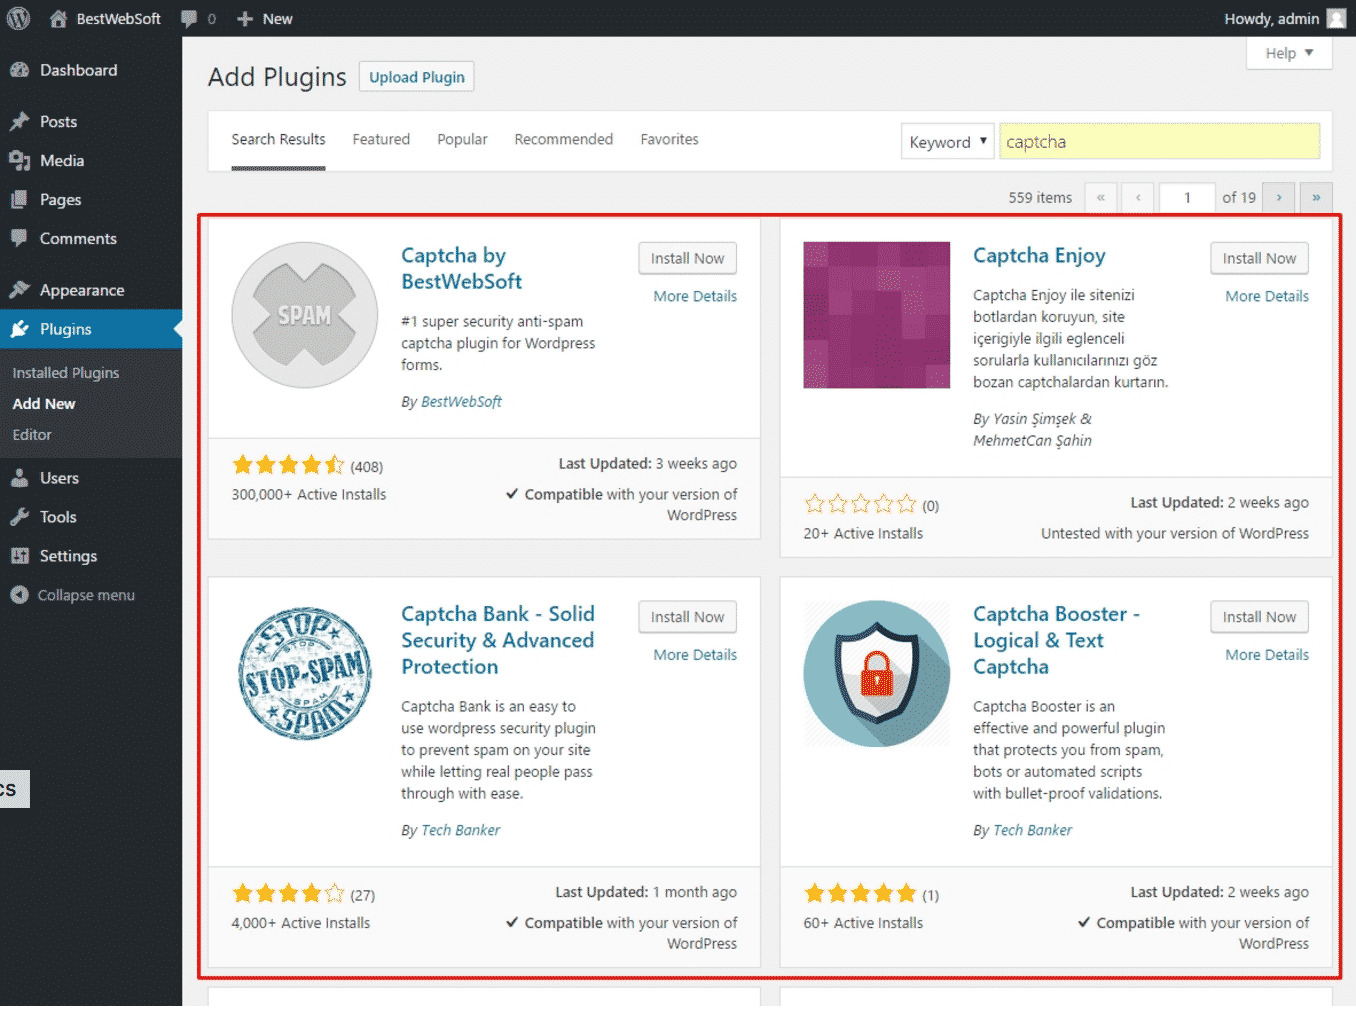Jump to the last page of results
The width and height of the screenshot is (1356, 1010).
click(1316, 197)
